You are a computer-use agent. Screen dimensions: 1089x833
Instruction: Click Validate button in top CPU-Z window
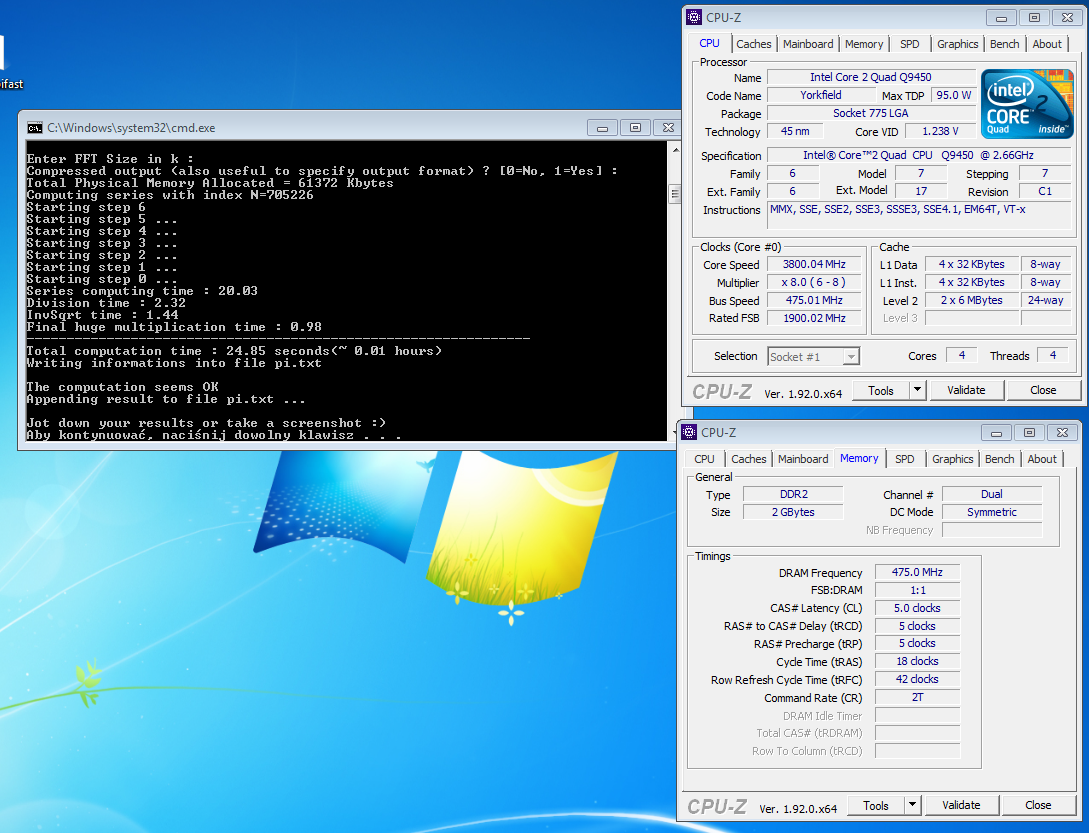tap(966, 390)
